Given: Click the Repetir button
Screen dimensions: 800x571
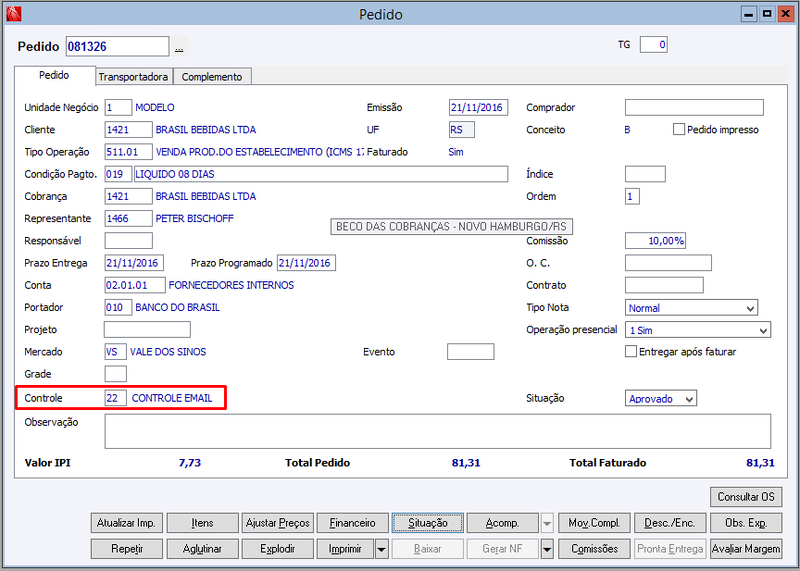Looking at the screenshot, I should 127,549.
